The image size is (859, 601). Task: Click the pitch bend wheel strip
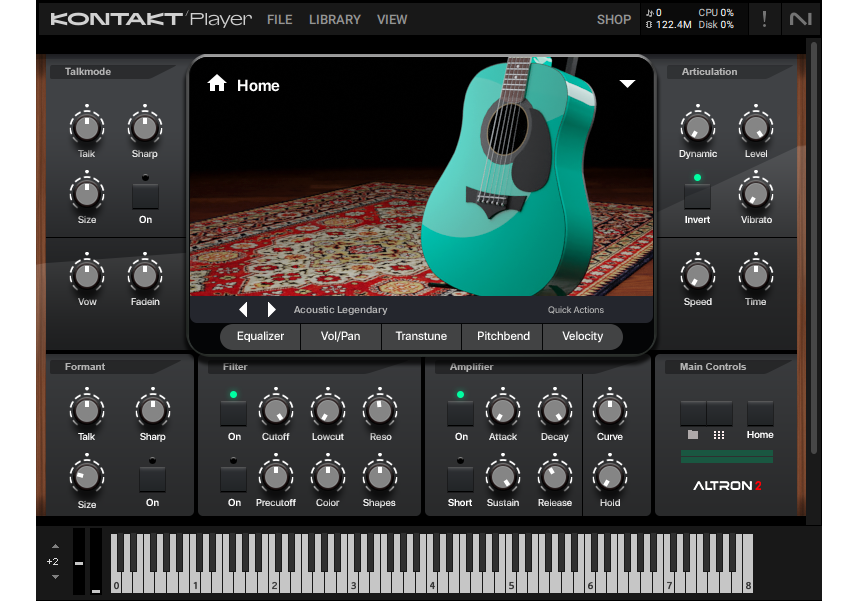pyautogui.click(x=79, y=562)
